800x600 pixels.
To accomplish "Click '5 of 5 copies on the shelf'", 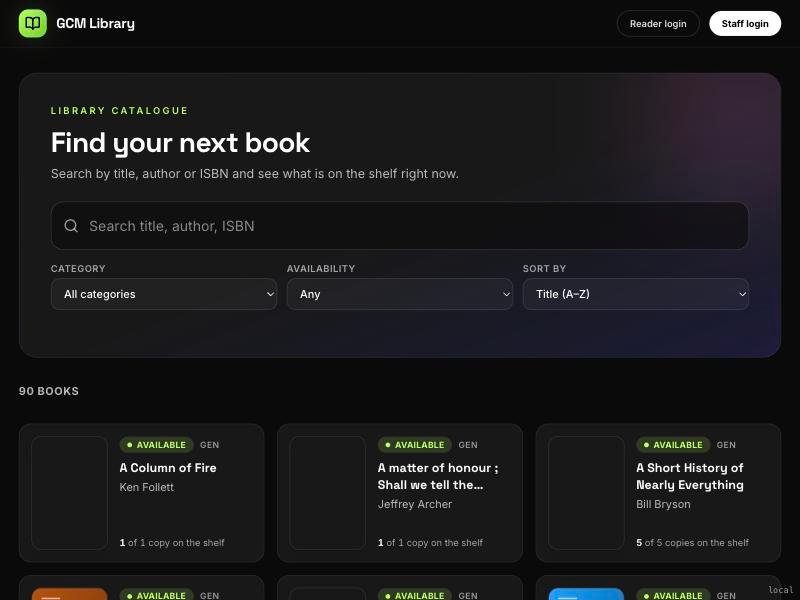I will coord(692,543).
